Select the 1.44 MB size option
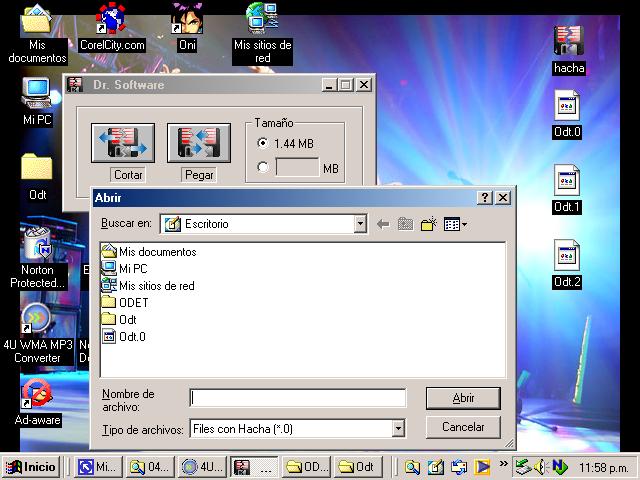The width and height of the screenshot is (640, 480). pos(263,144)
